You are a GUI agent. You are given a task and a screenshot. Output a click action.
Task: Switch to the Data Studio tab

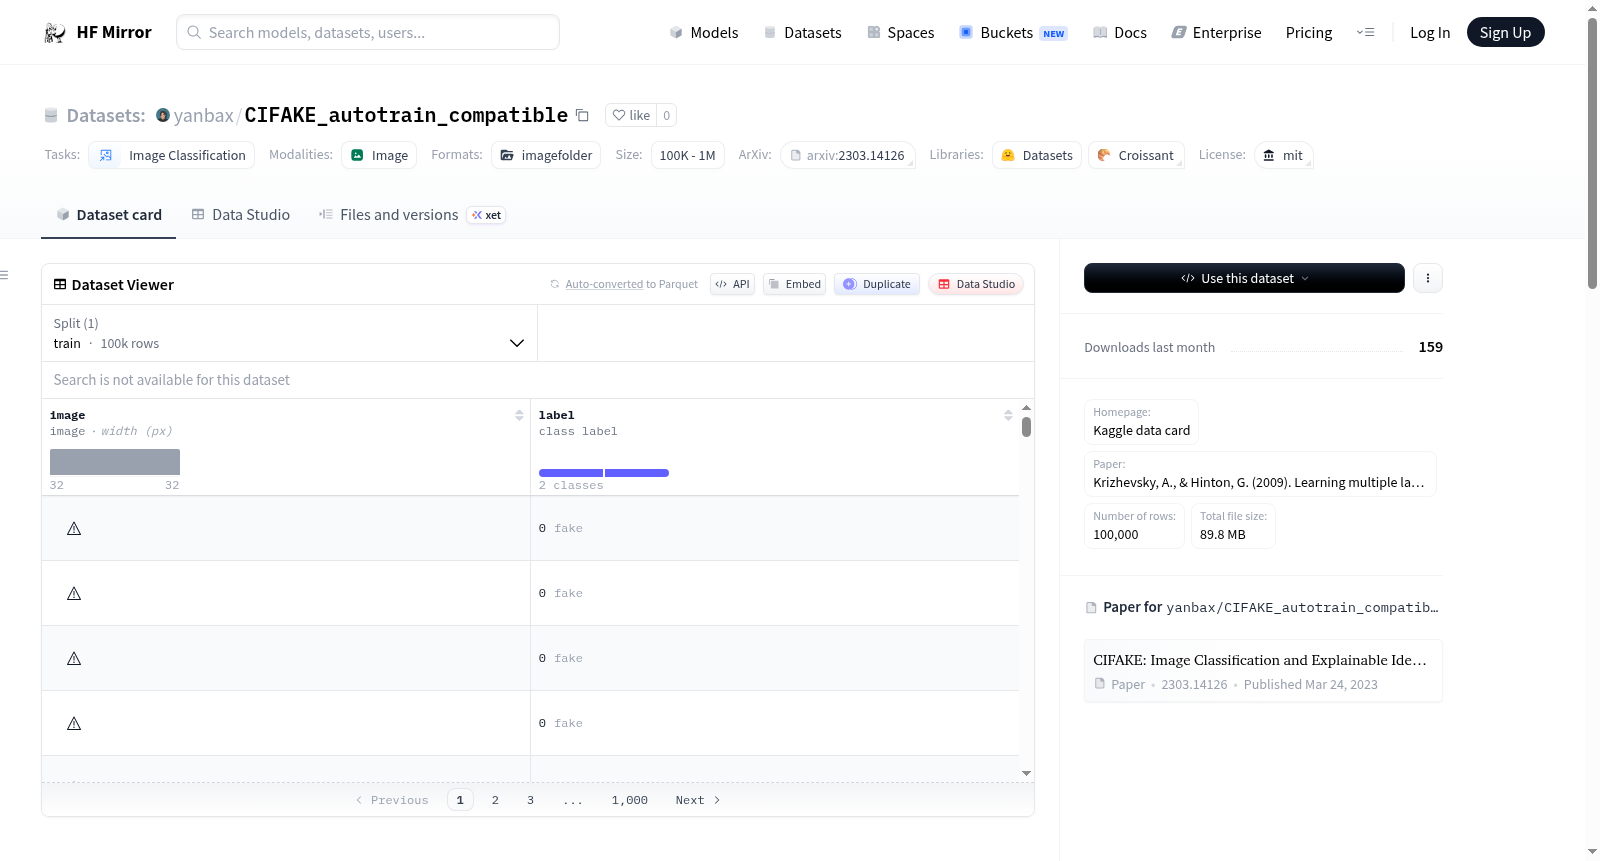point(241,215)
